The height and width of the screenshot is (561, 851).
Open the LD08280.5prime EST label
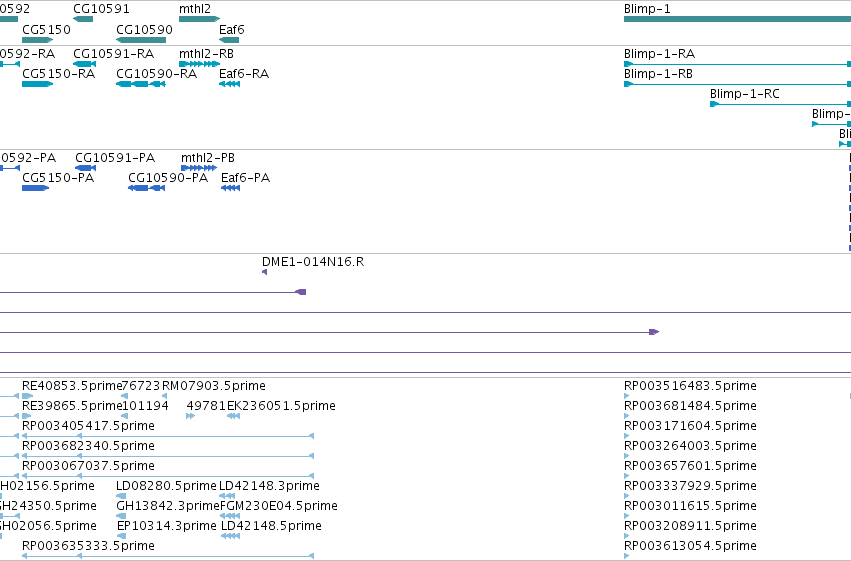point(166,486)
